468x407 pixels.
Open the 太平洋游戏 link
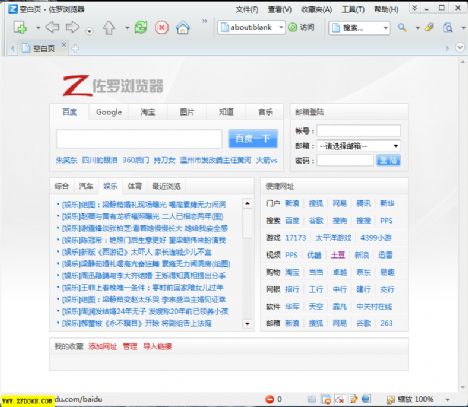333,238
